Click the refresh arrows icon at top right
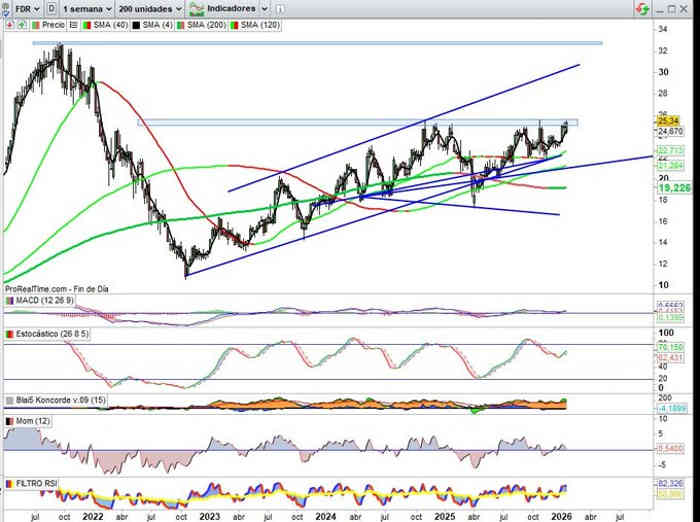This screenshot has height=522, width=700. (x=640, y=8)
